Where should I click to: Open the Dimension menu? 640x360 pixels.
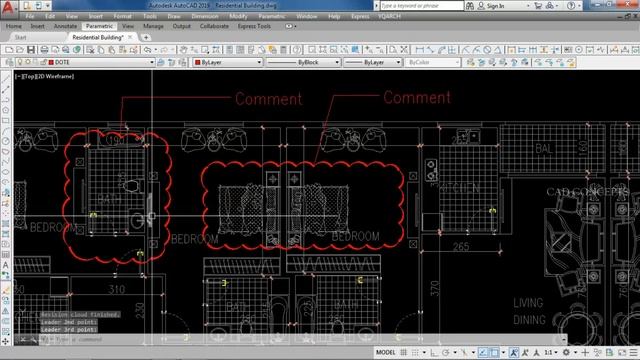point(205,16)
